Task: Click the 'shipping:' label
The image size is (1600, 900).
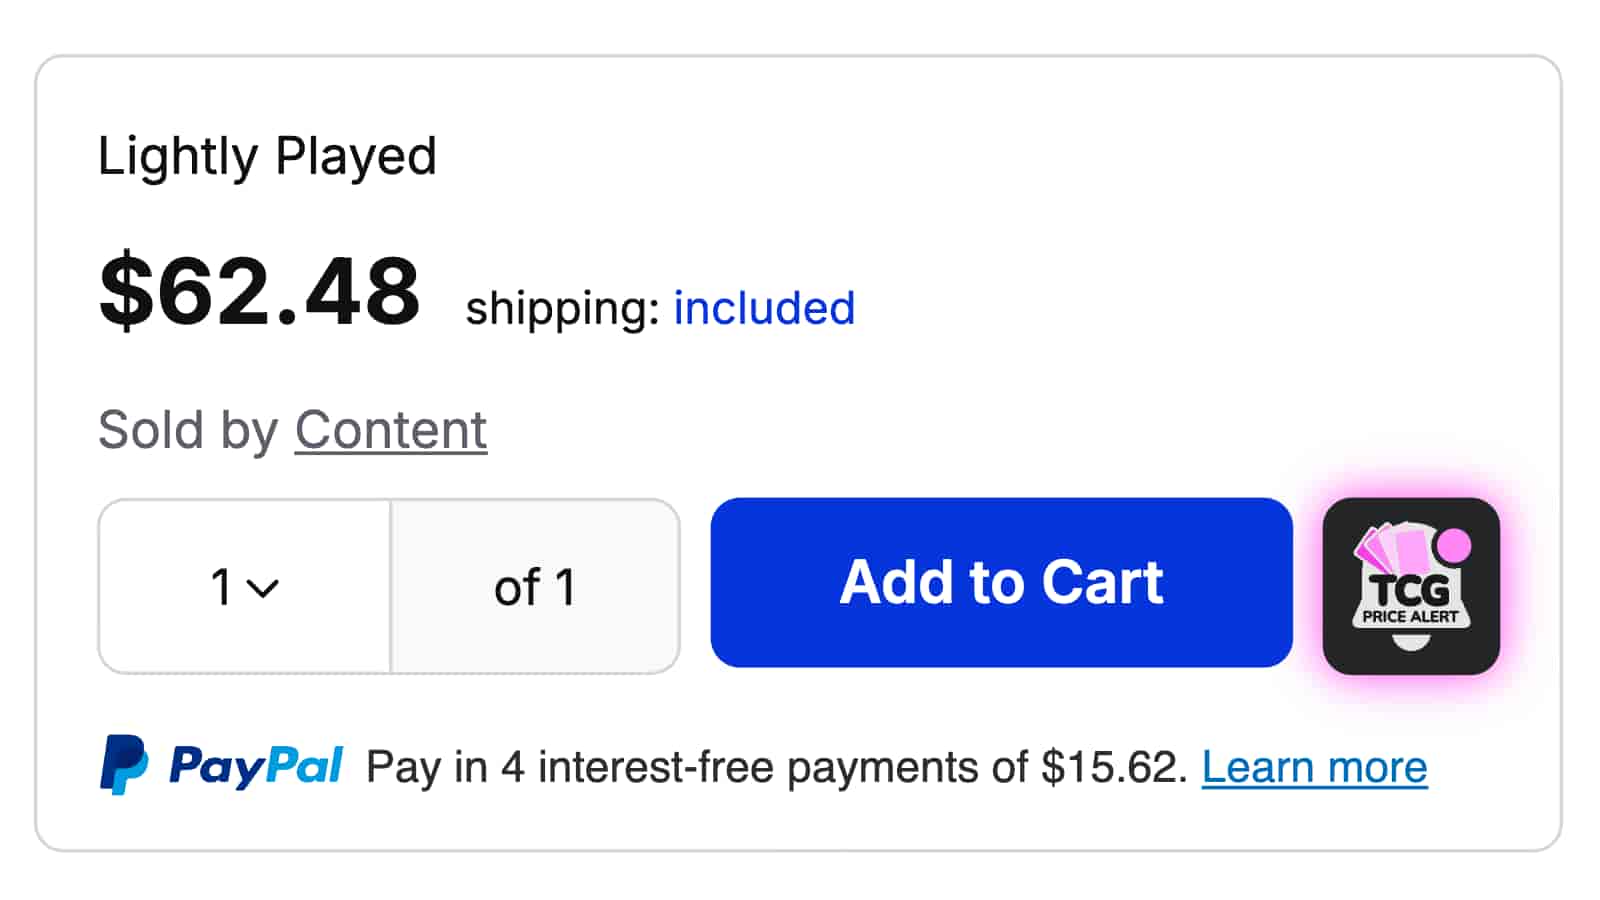Action: click(562, 308)
